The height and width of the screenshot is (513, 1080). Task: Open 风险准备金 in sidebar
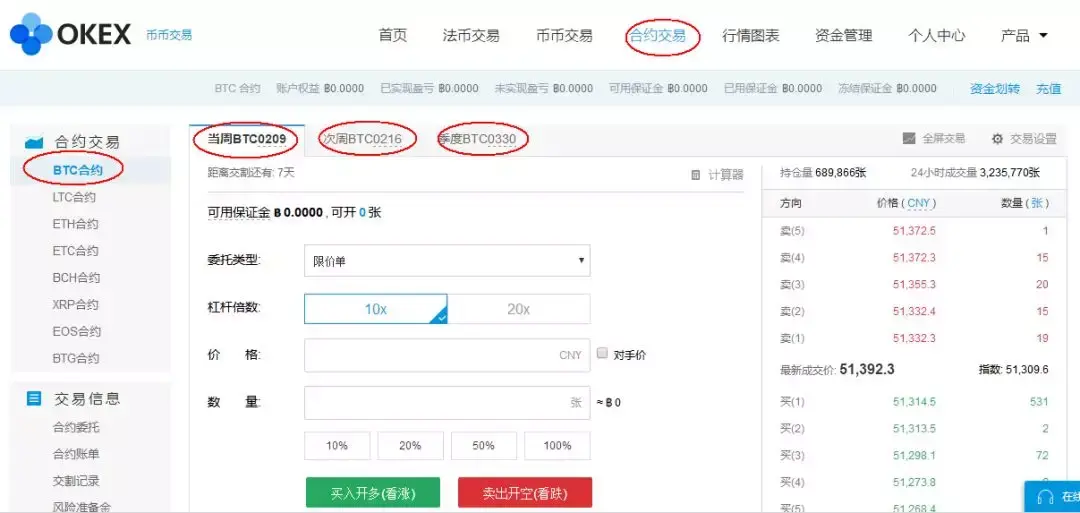(x=81, y=507)
